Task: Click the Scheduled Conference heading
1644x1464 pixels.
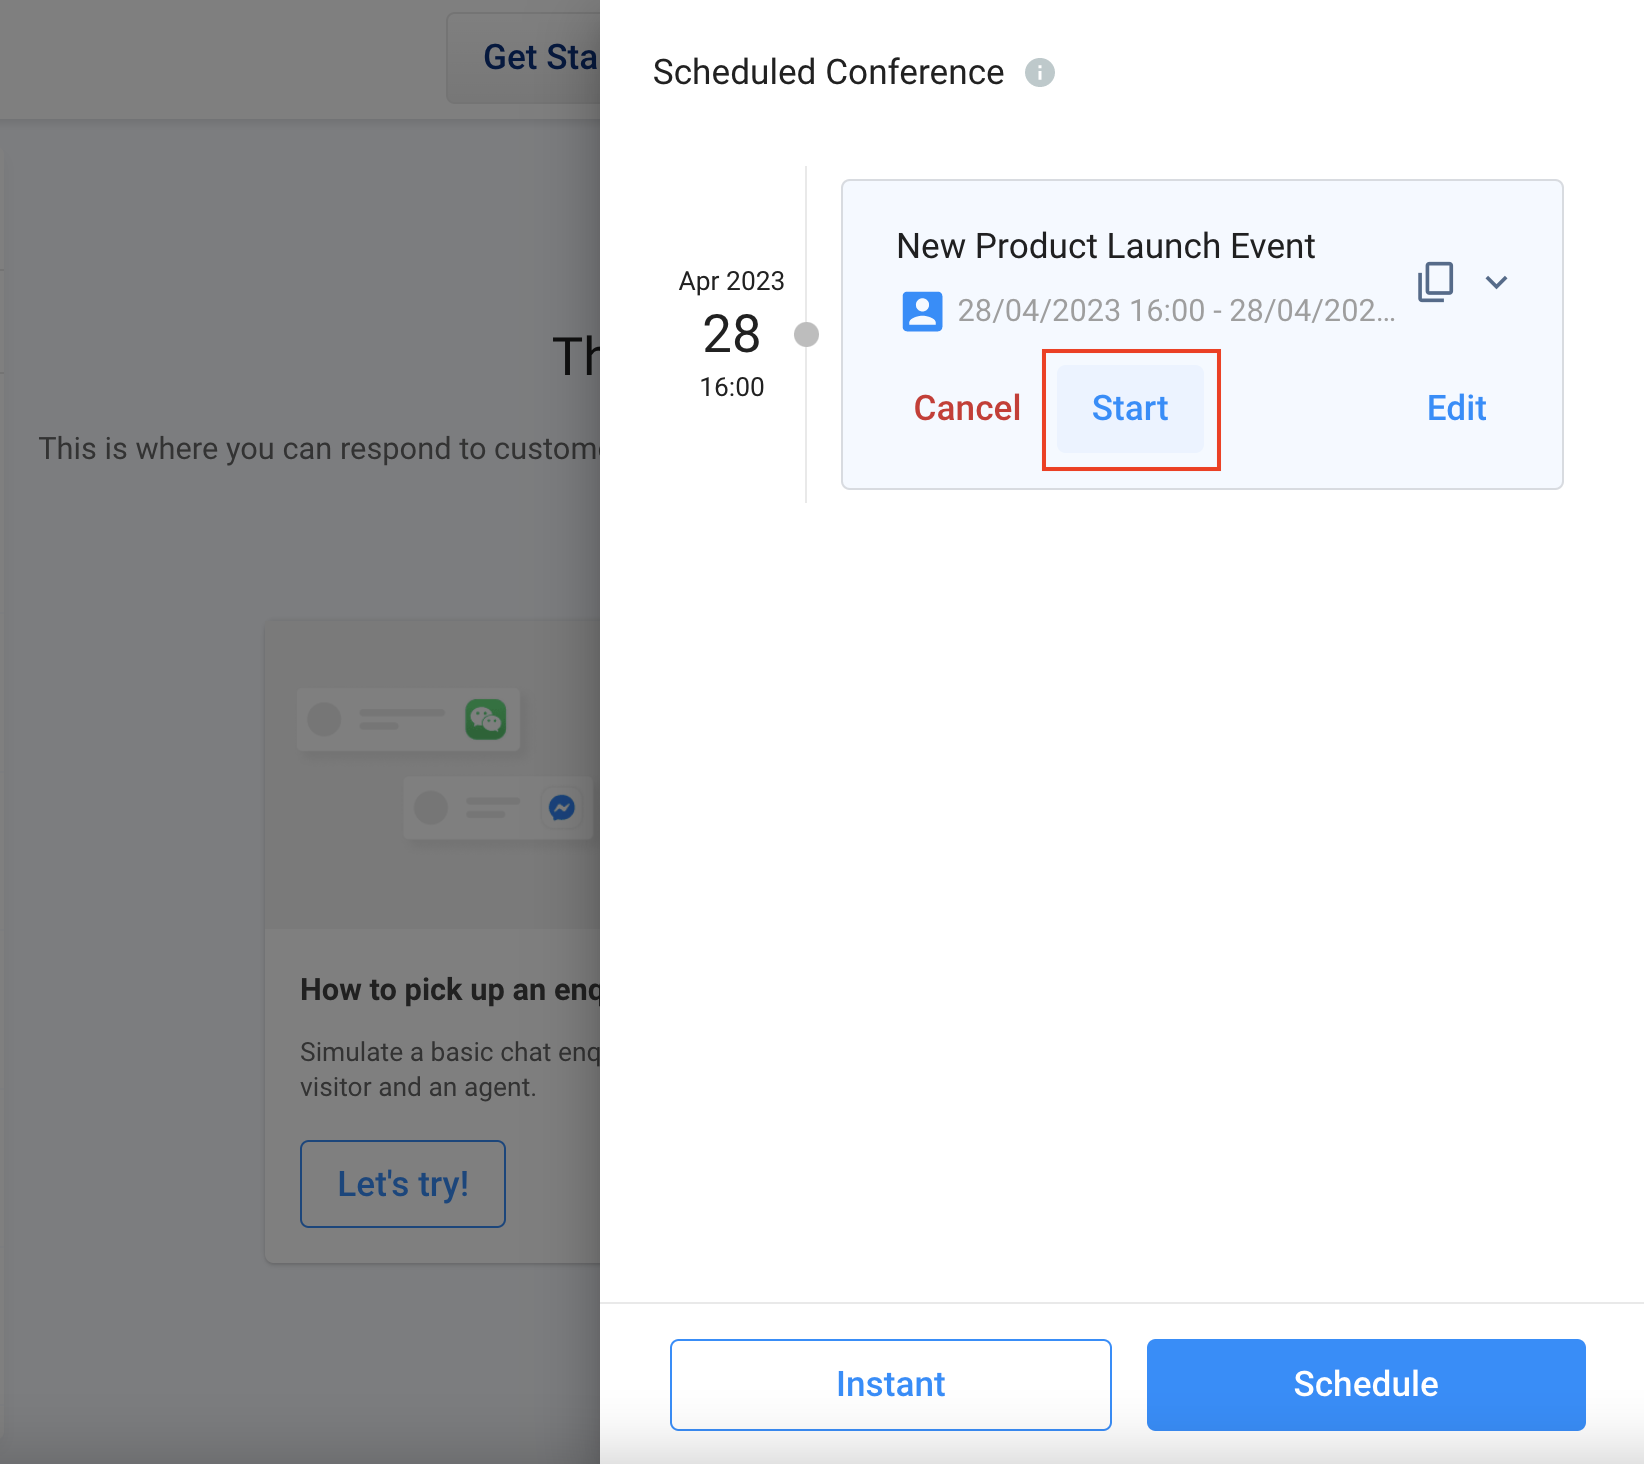Action: pos(828,73)
